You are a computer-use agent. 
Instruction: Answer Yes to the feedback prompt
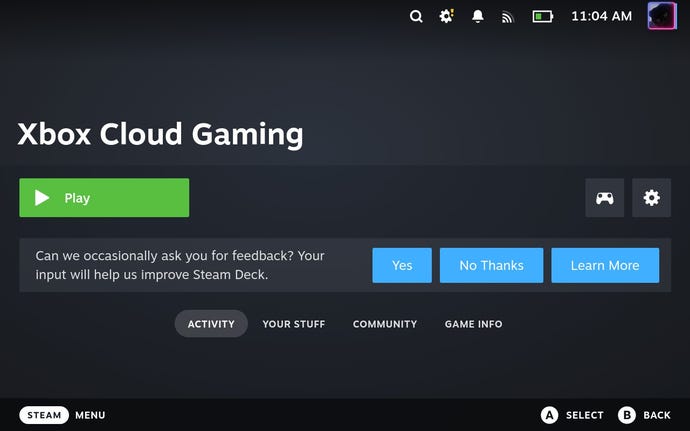coord(402,265)
